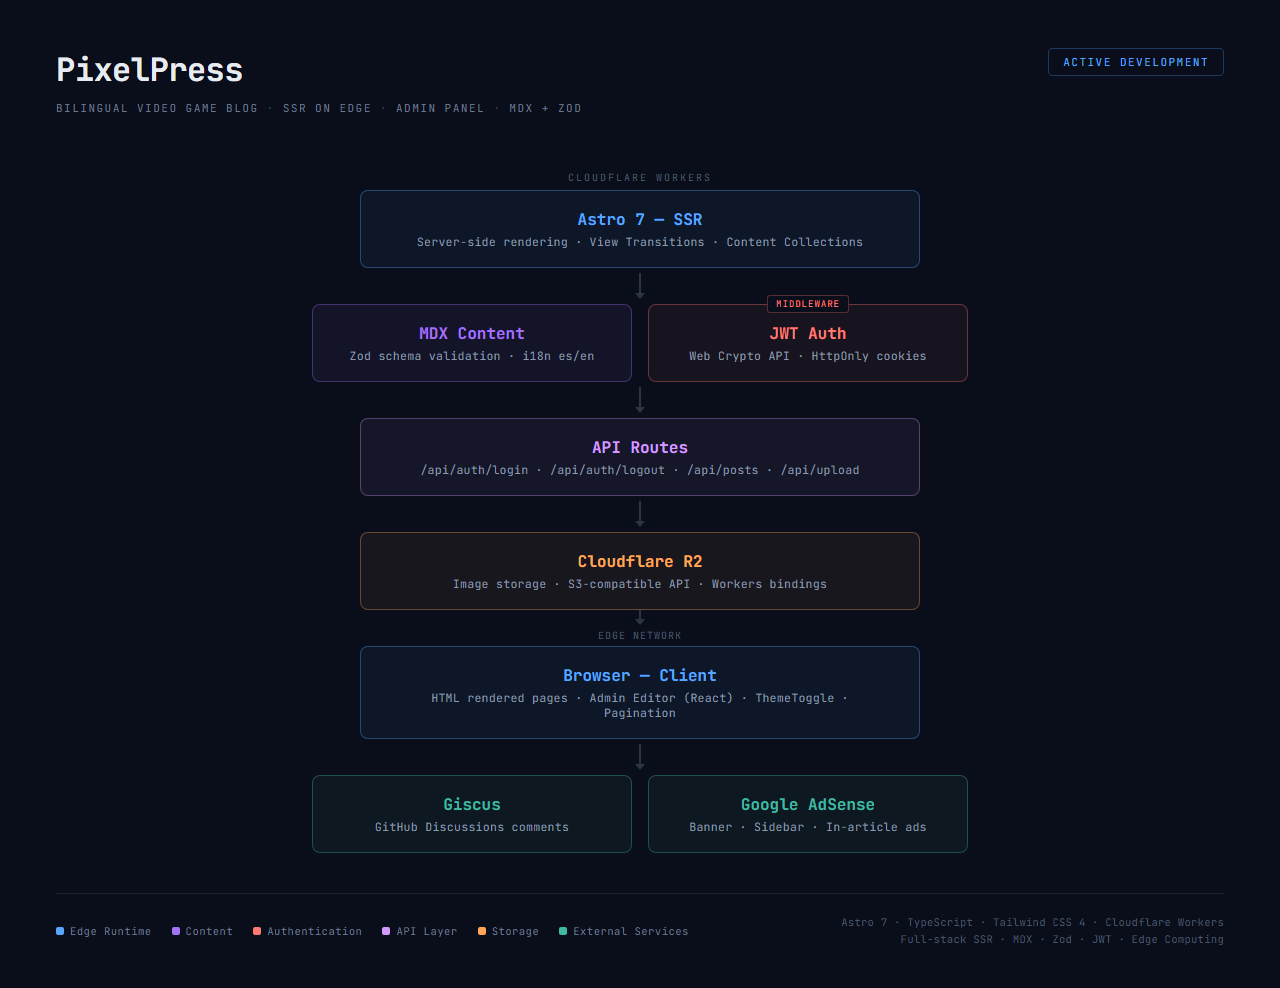The width and height of the screenshot is (1280, 988).
Task: Click the Storage legend label
Action: (x=515, y=931)
